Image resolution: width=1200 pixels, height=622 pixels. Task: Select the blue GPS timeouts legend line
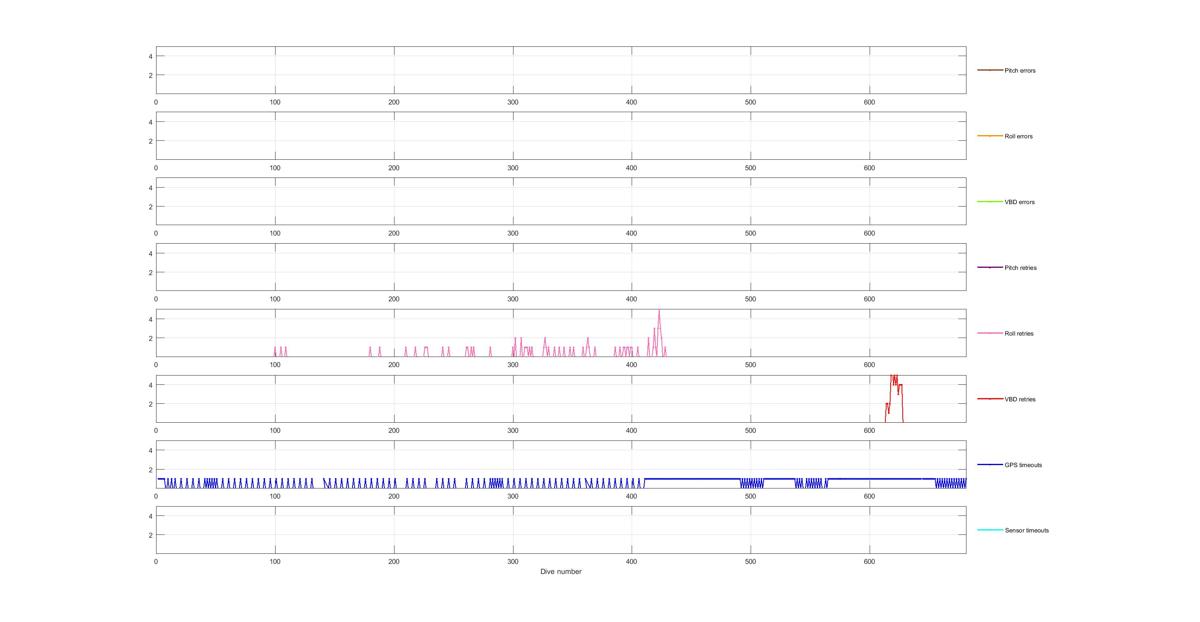[990, 464]
